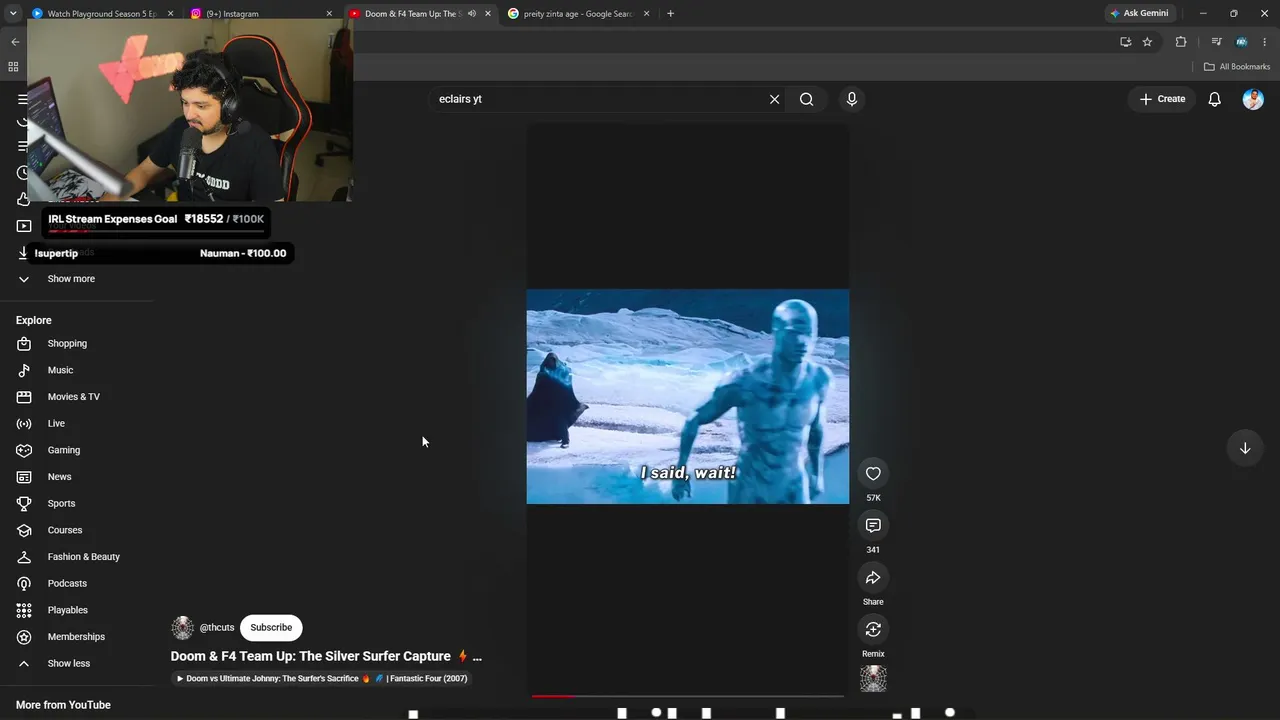Screen dimensions: 1280x720
Task: Switch to the Watch Playground Season 5 tab
Action: (103, 14)
